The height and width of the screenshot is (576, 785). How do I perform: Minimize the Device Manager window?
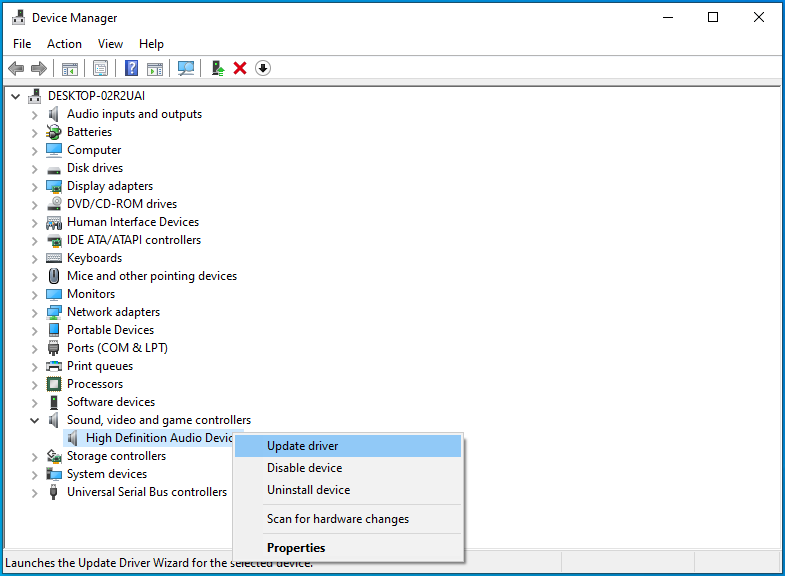click(x=668, y=18)
